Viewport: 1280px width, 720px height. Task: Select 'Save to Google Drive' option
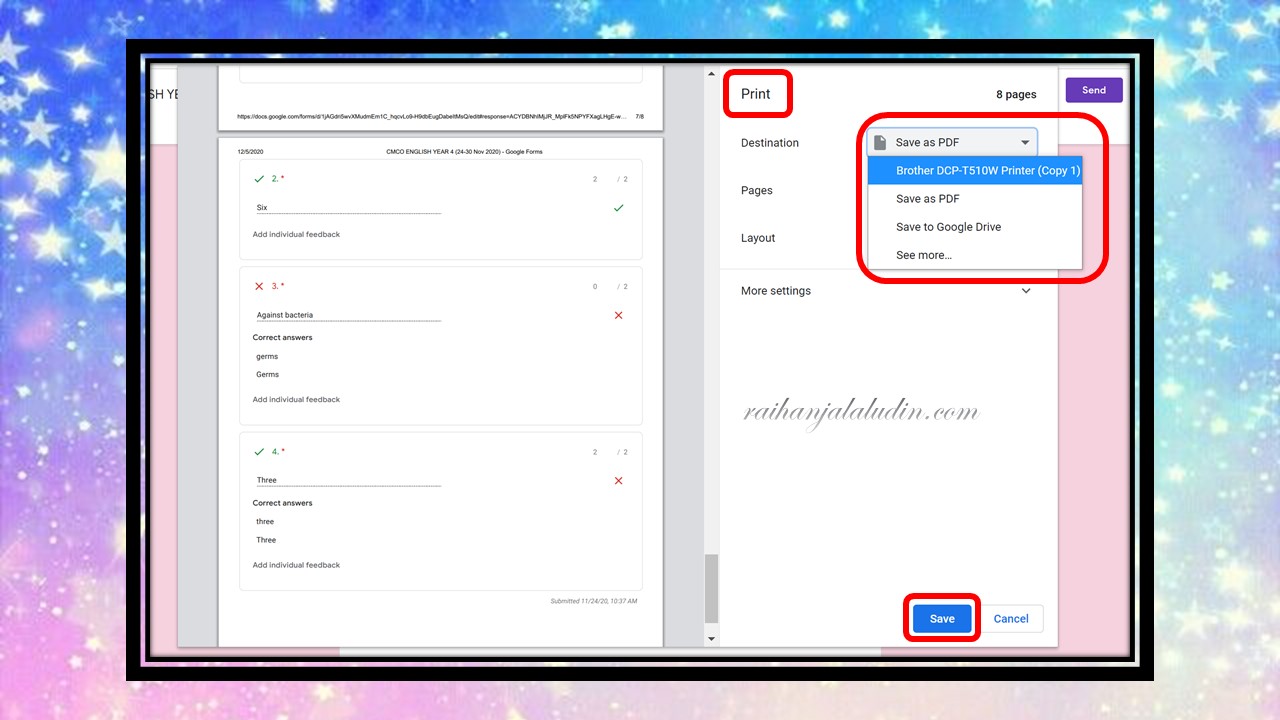pyautogui.click(x=948, y=227)
